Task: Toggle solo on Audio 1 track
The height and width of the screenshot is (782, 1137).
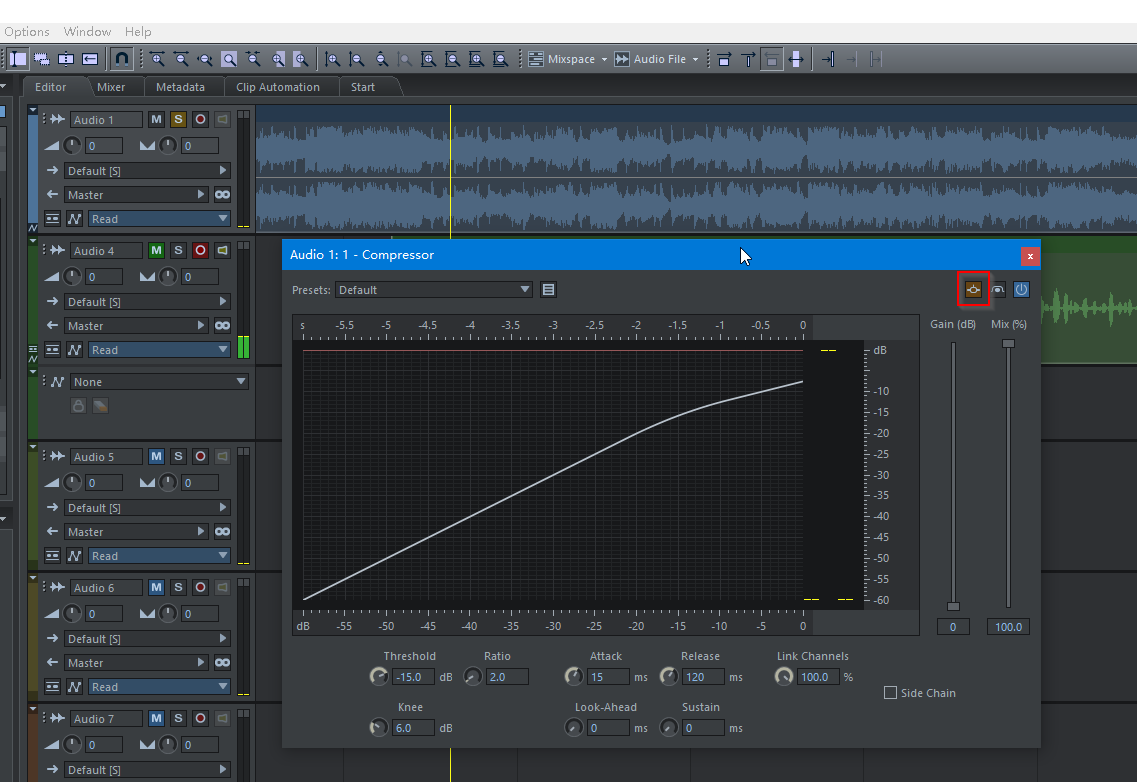Action: 178,120
